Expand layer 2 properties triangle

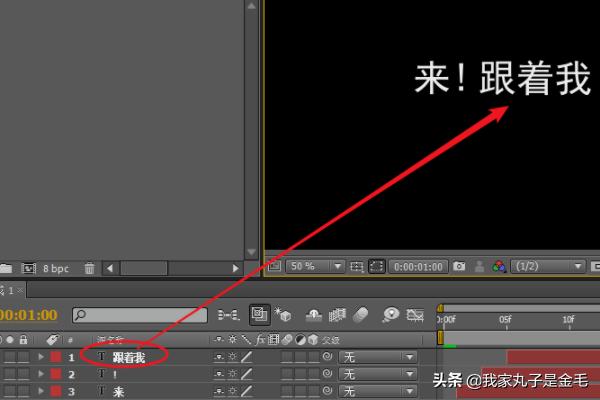[x=41, y=374]
